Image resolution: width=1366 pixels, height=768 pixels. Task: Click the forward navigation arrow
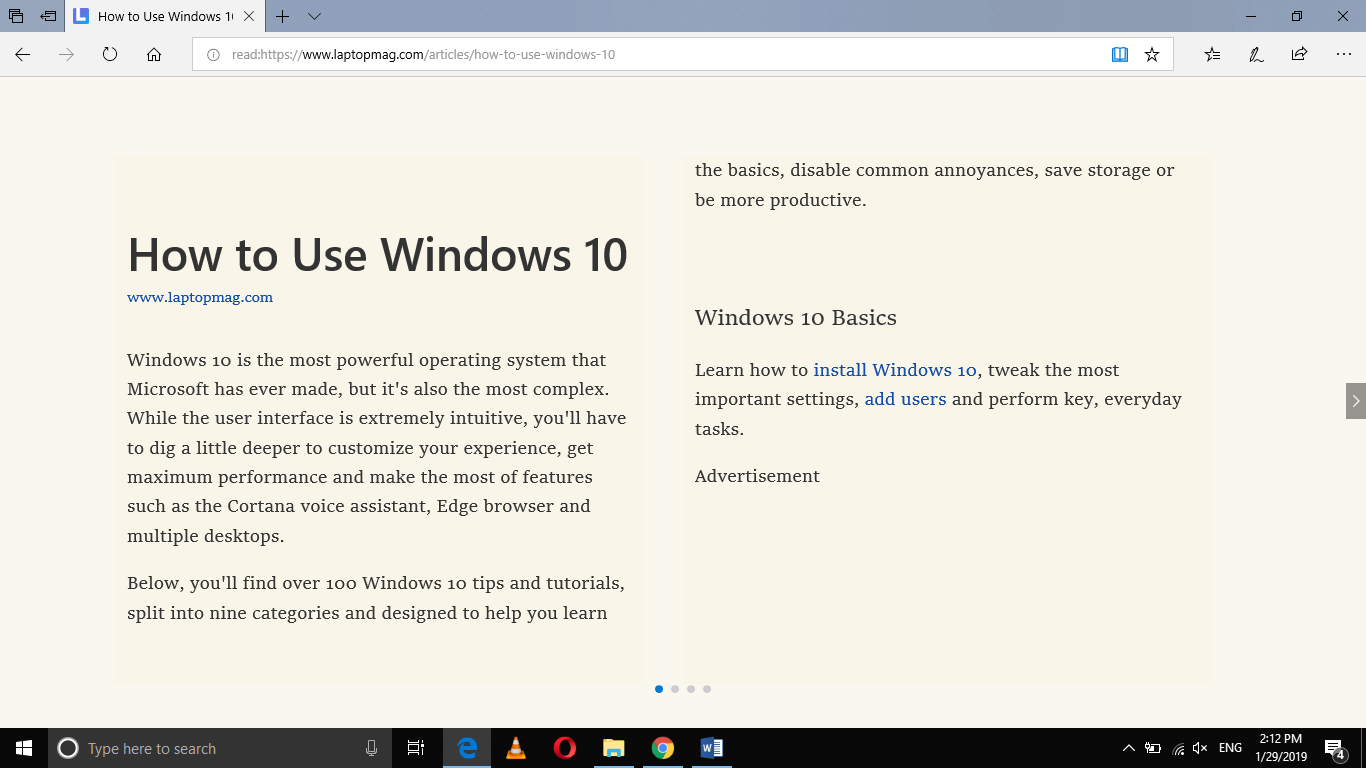click(66, 55)
